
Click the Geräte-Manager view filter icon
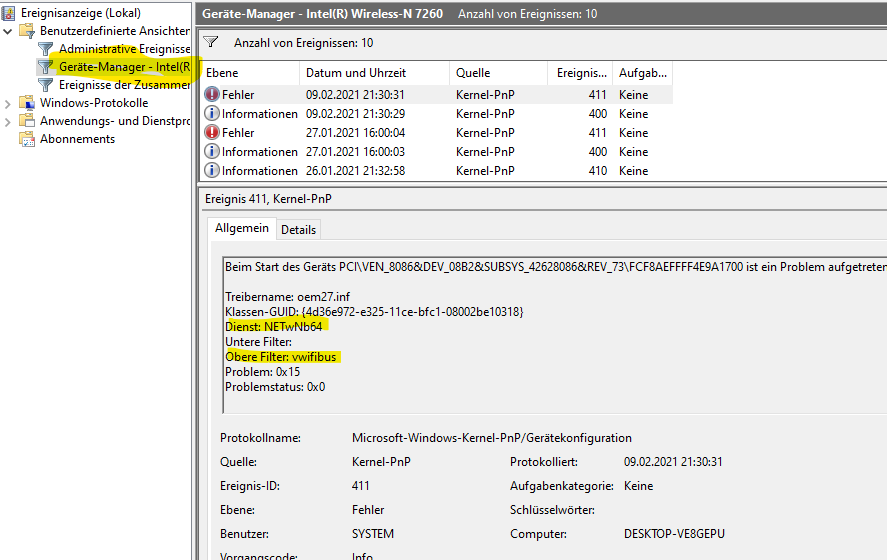[45, 67]
